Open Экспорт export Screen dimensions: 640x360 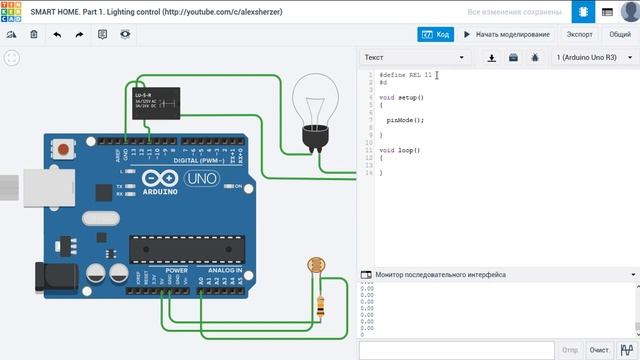[579, 35]
